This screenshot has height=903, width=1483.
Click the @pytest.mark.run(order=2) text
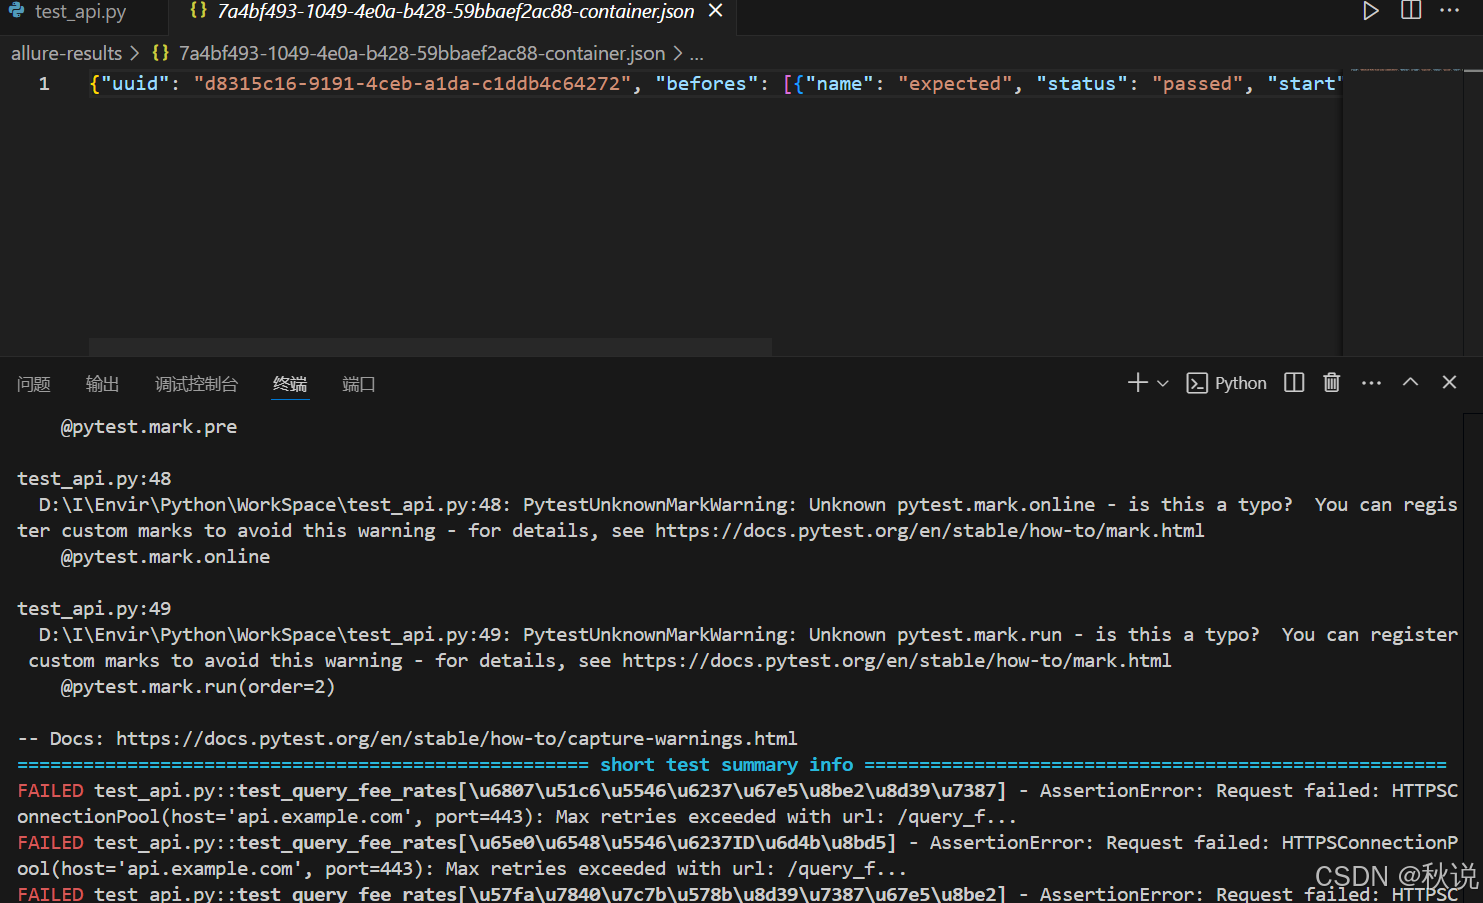pos(198,687)
